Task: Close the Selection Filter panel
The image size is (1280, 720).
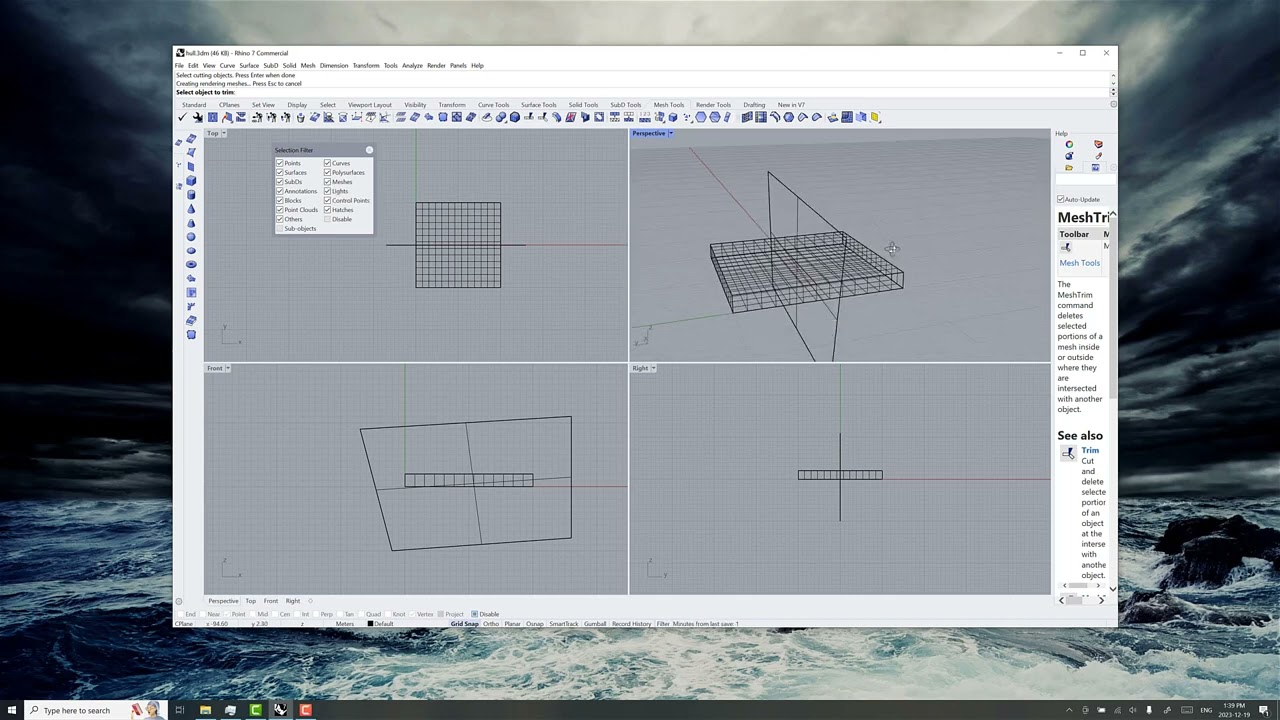Action: click(369, 150)
